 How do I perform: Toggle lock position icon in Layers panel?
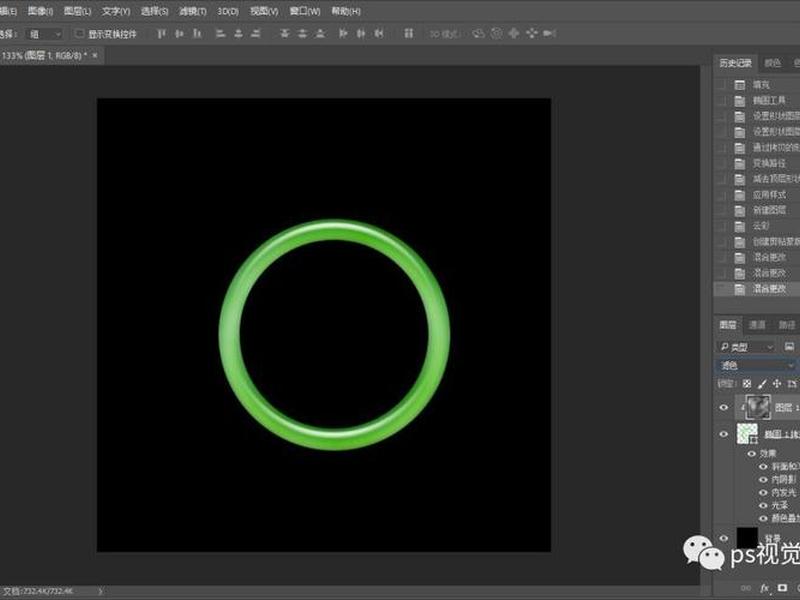pos(777,383)
